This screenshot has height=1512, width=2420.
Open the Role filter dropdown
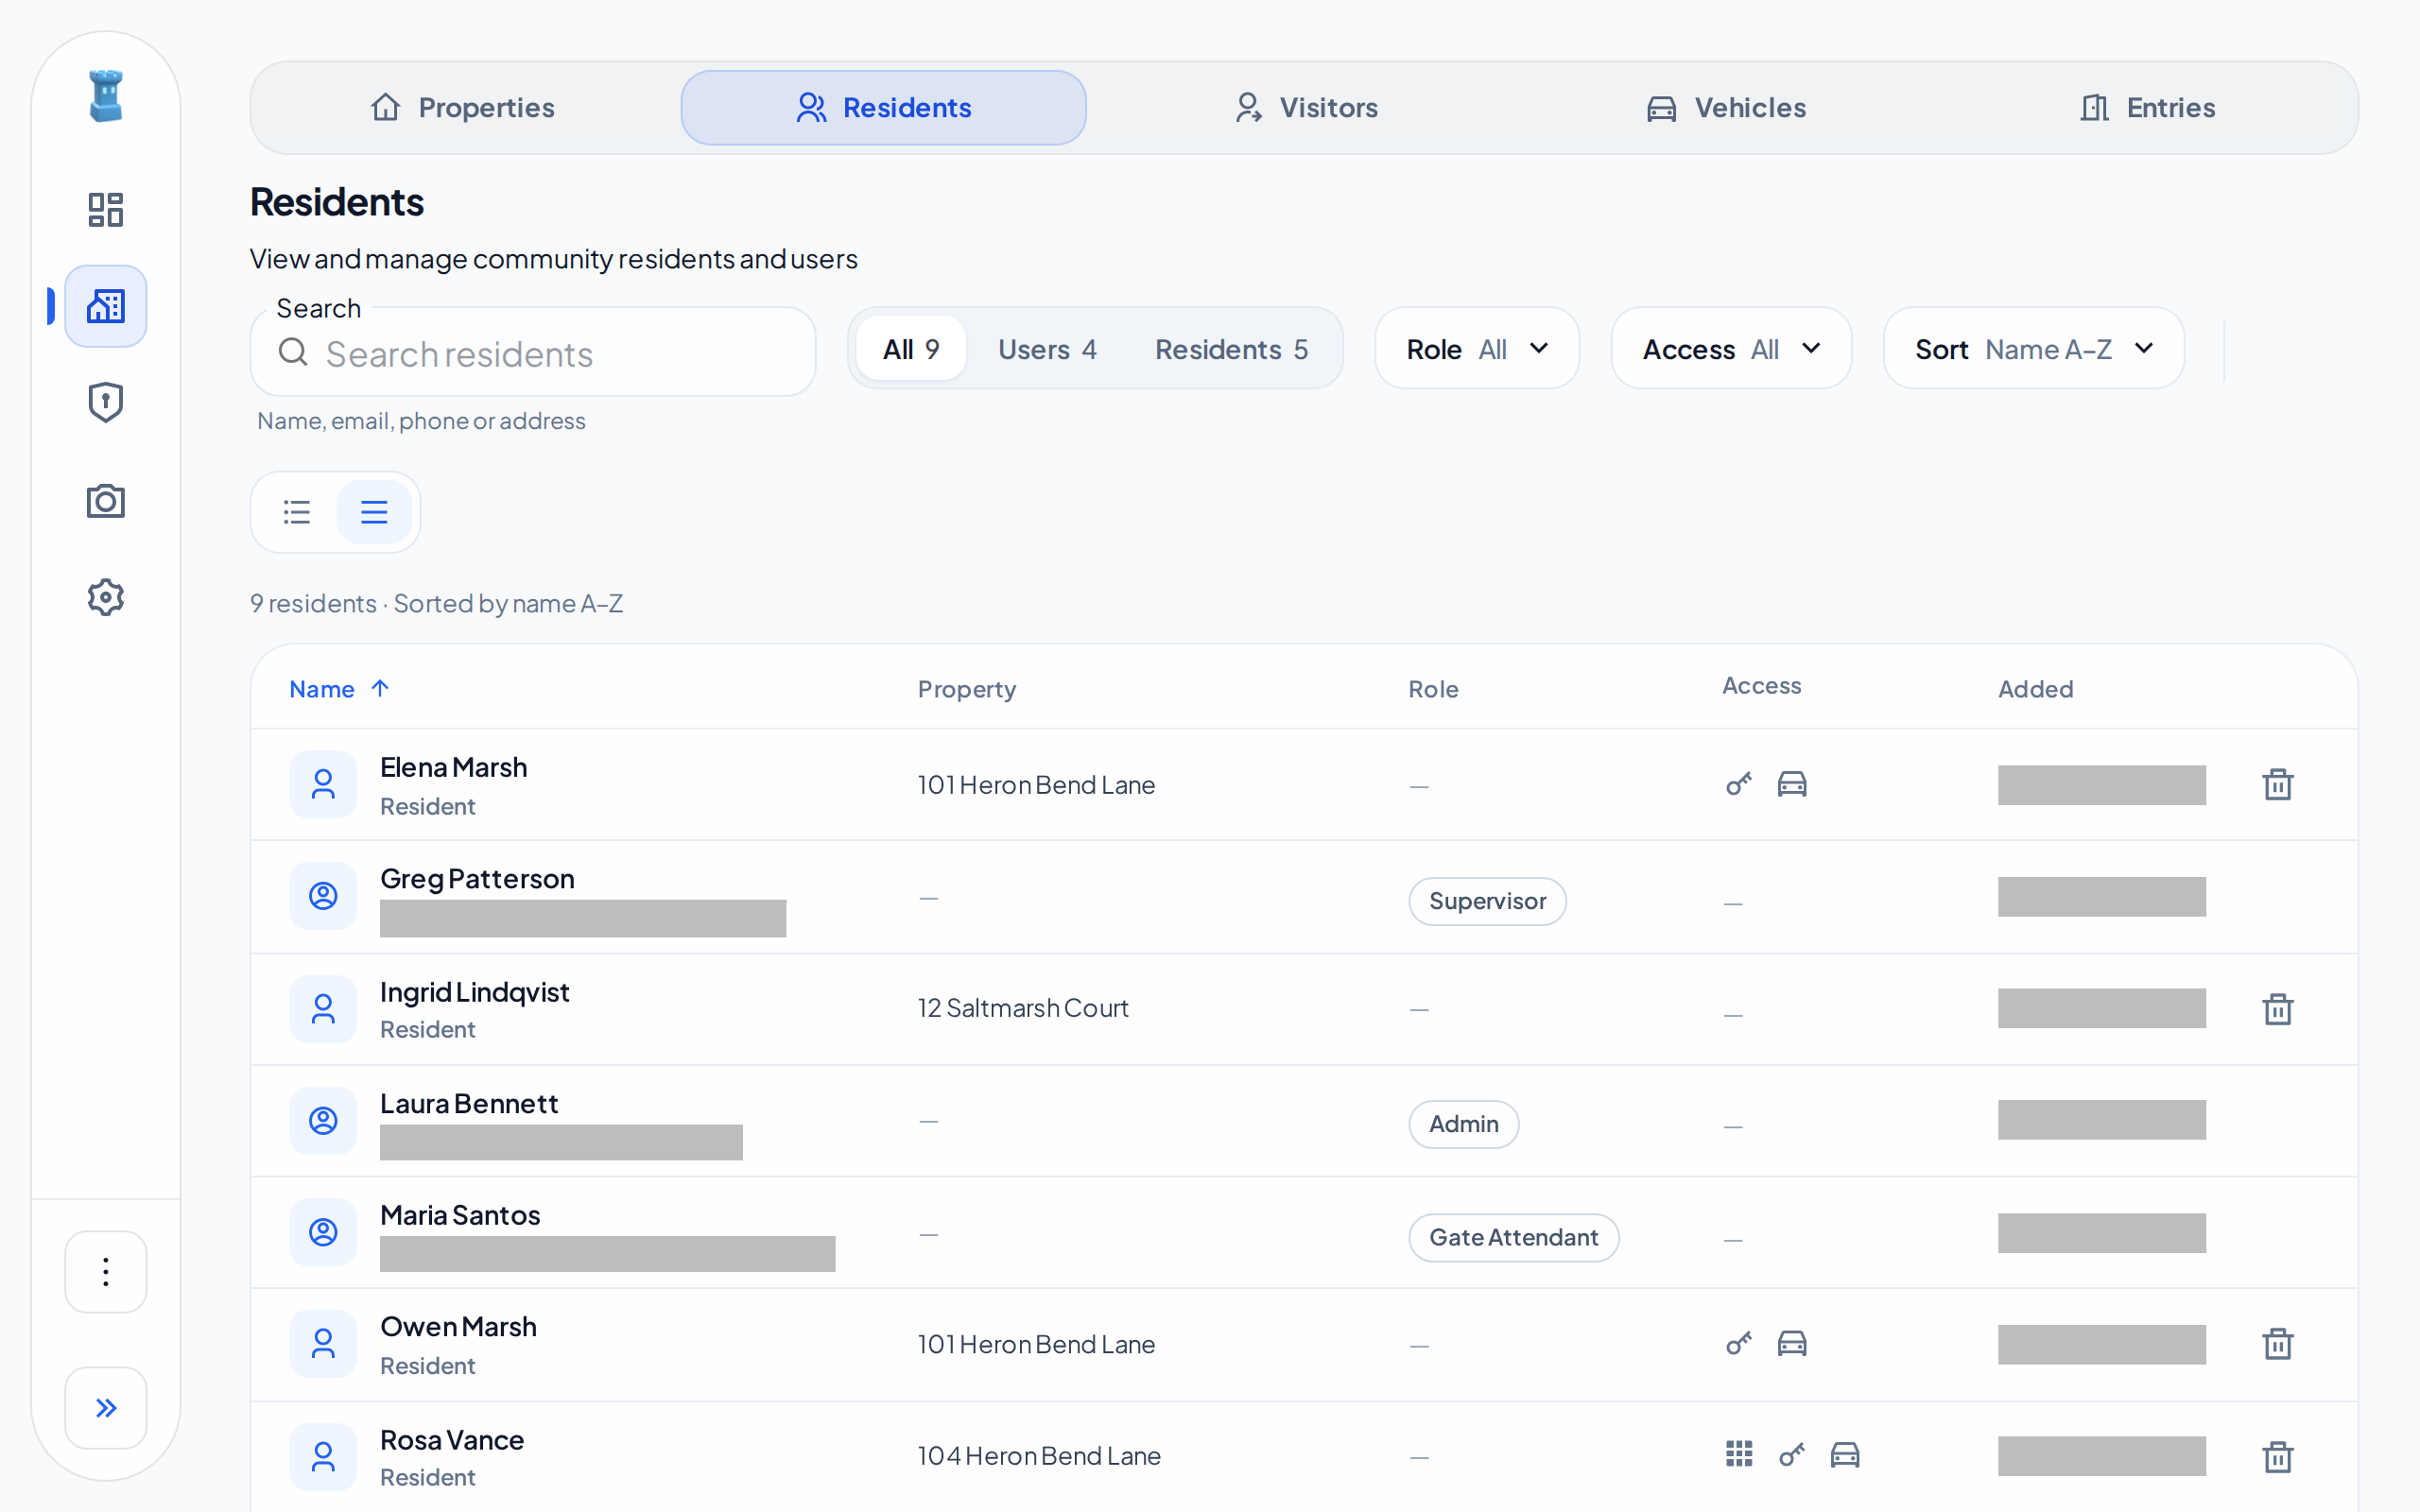point(1477,349)
